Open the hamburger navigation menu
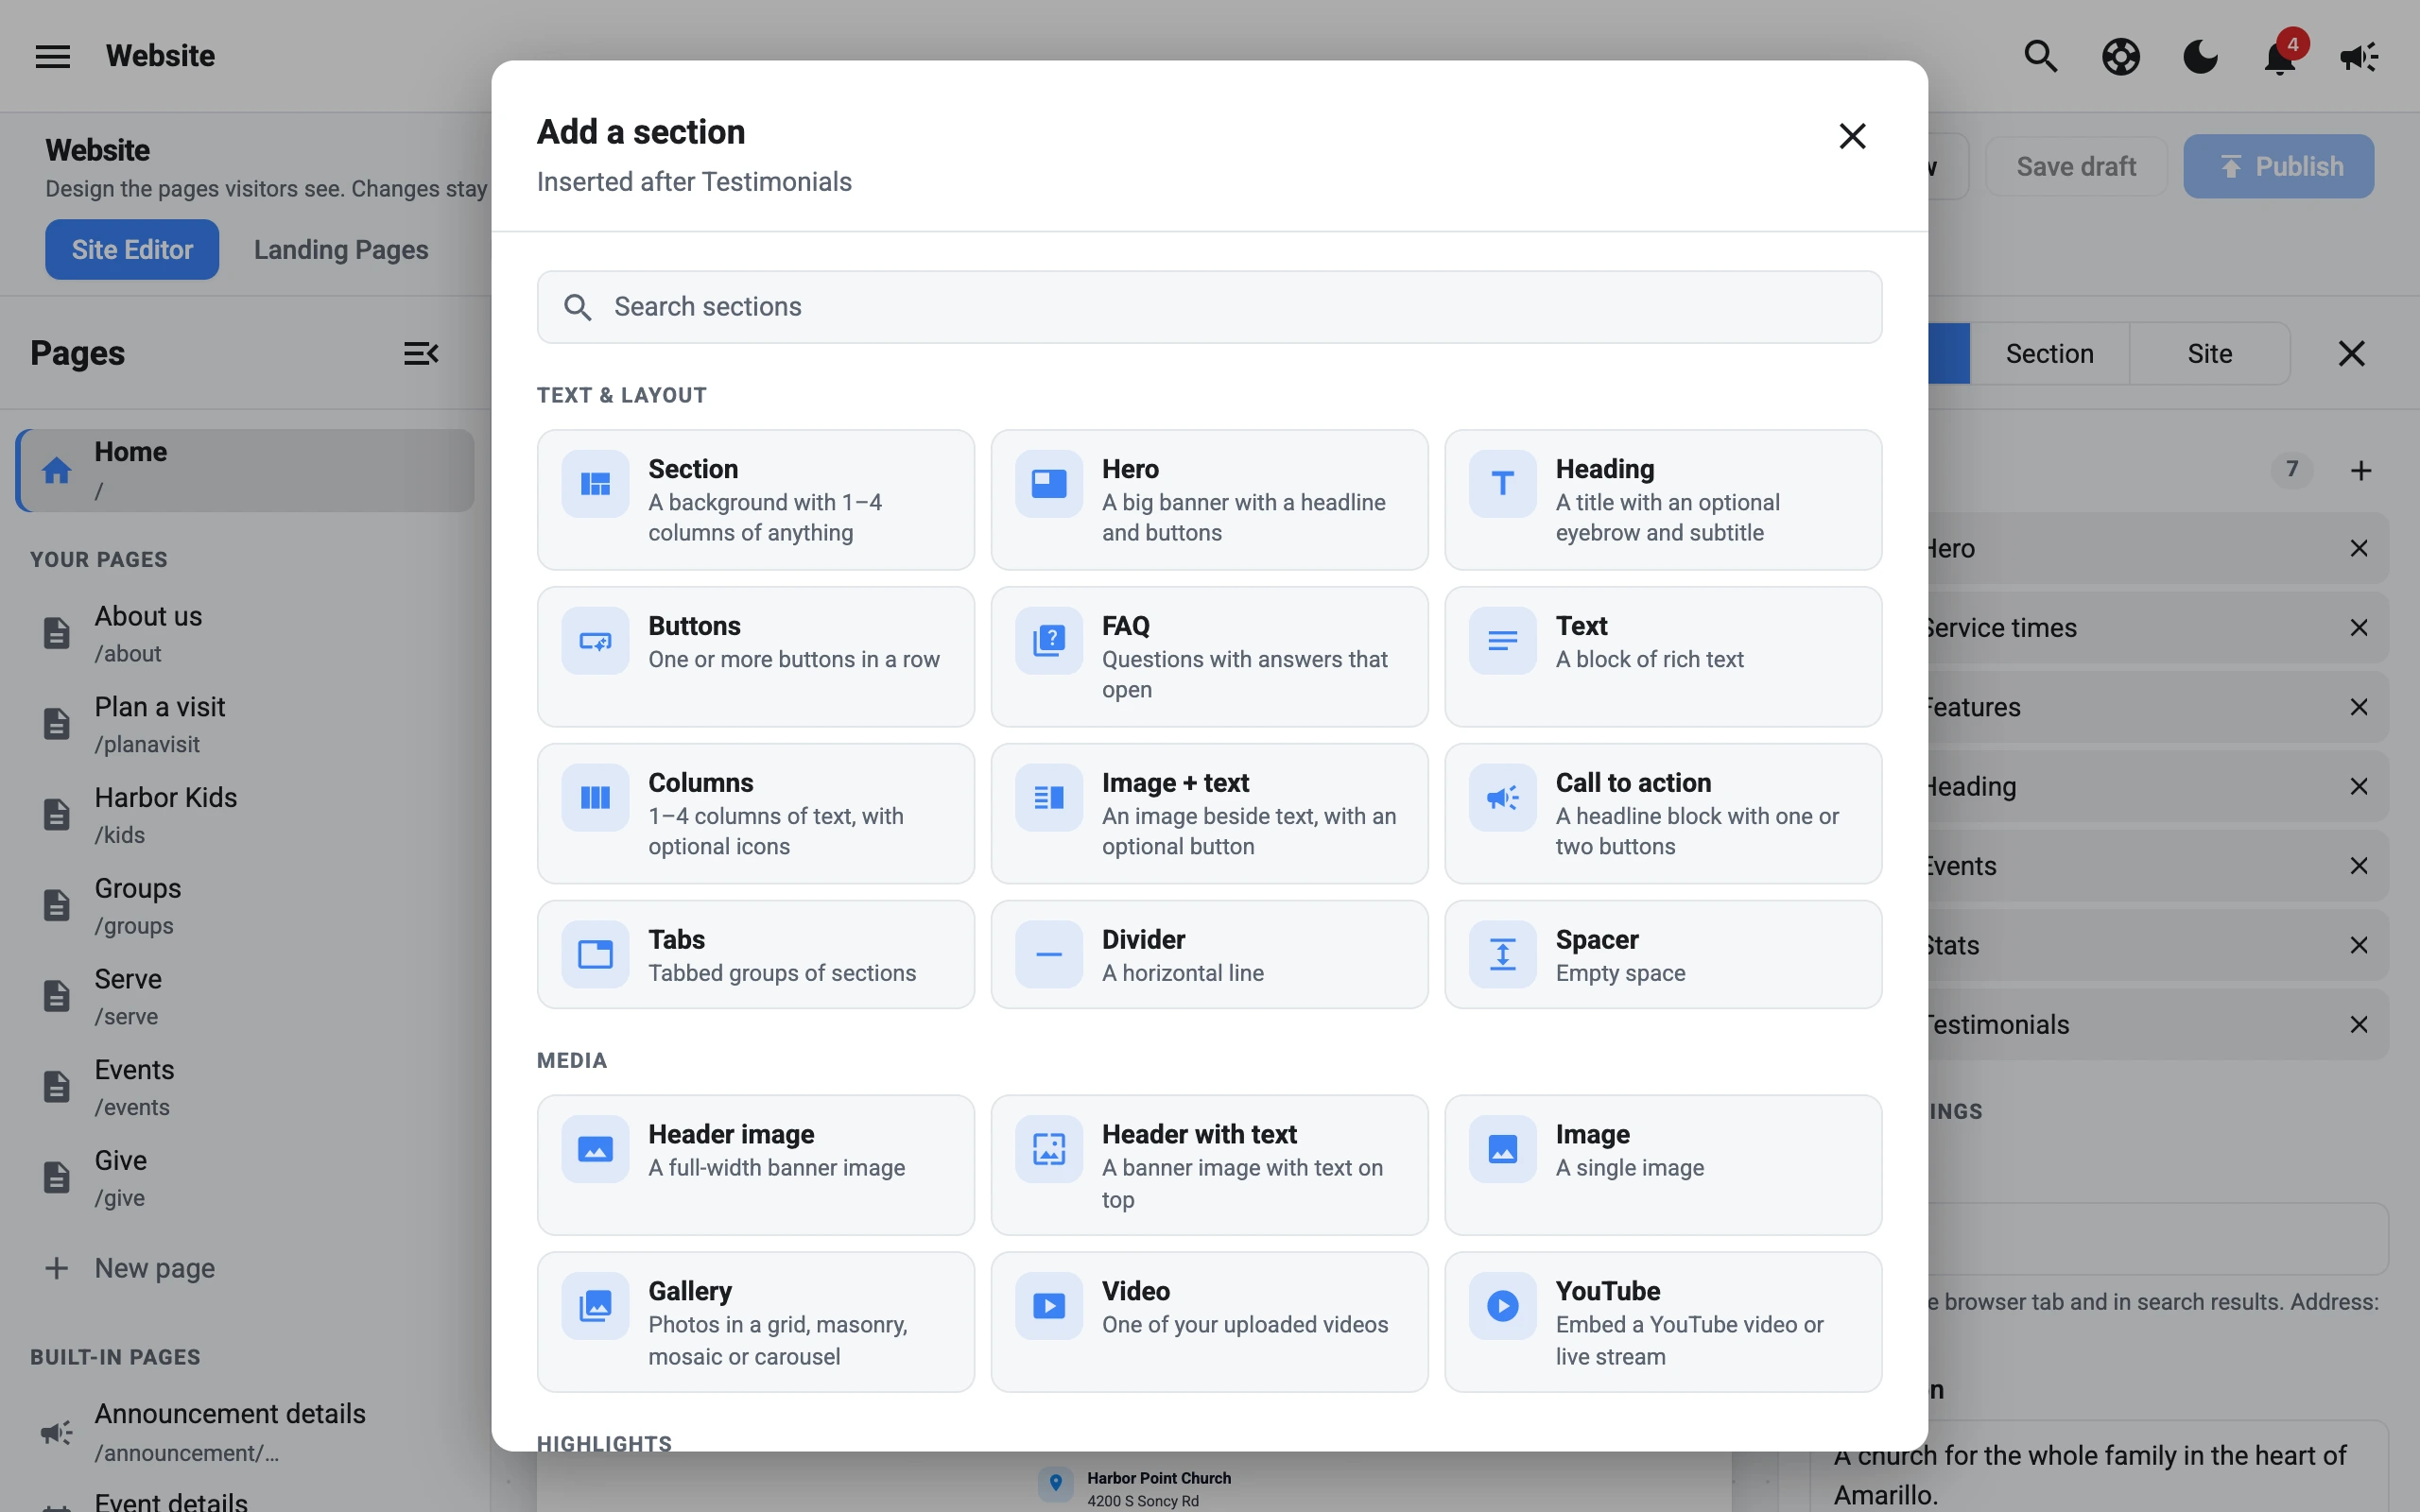 point(53,56)
